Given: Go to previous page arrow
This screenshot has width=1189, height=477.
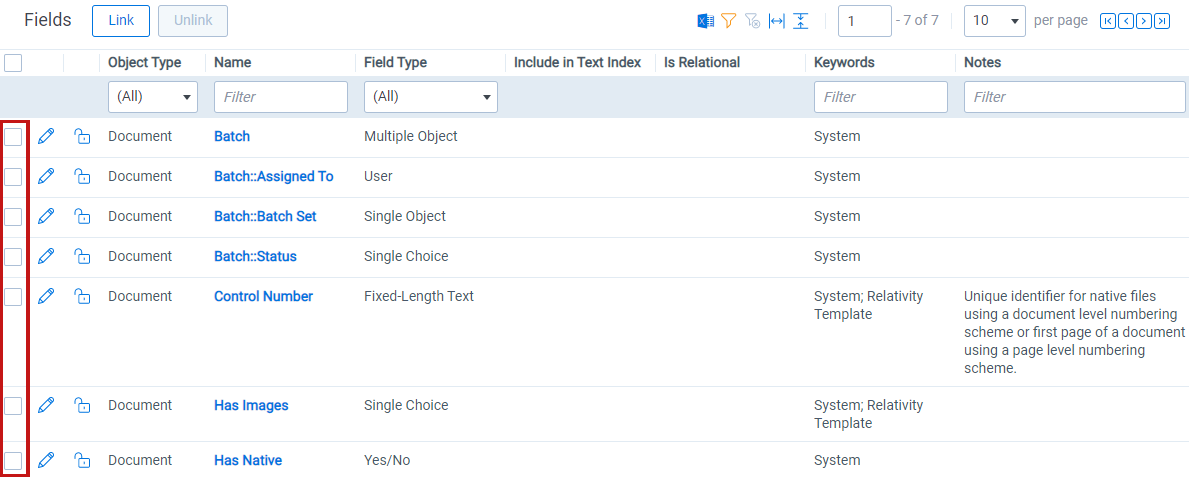Looking at the screenshot, I should point(1126,21).
